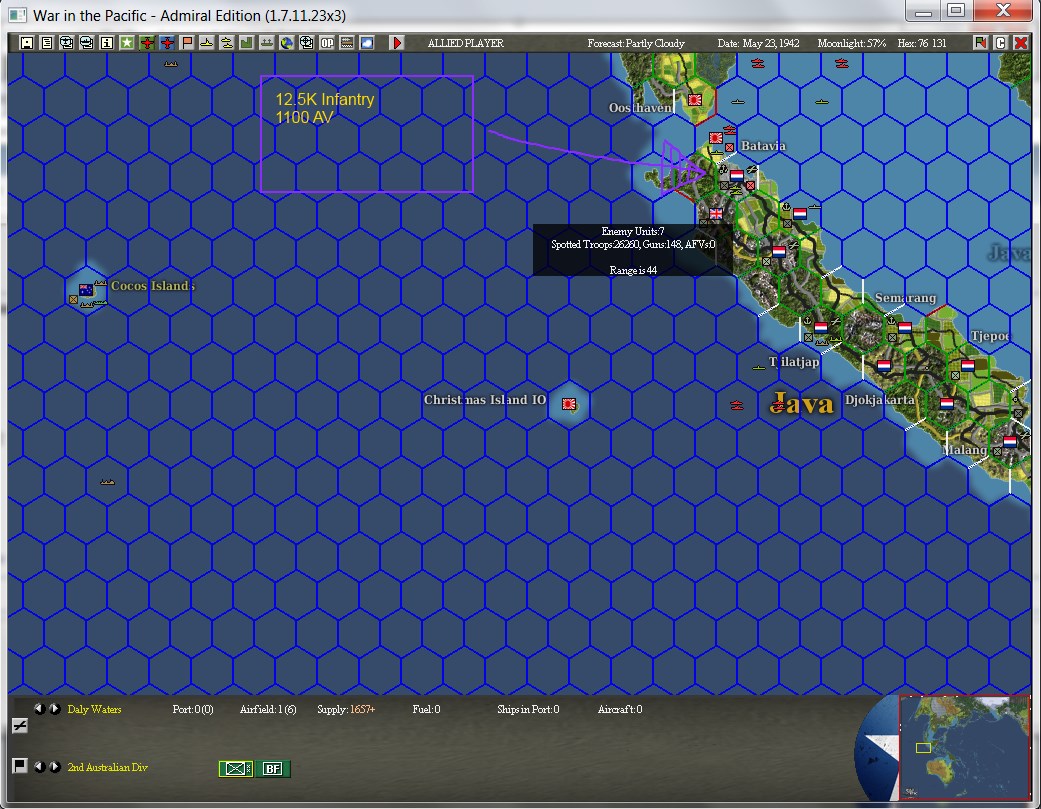The image size is (1041, 809).
Task: Click the OP operations toolbar icon
Action: [327, 43]
